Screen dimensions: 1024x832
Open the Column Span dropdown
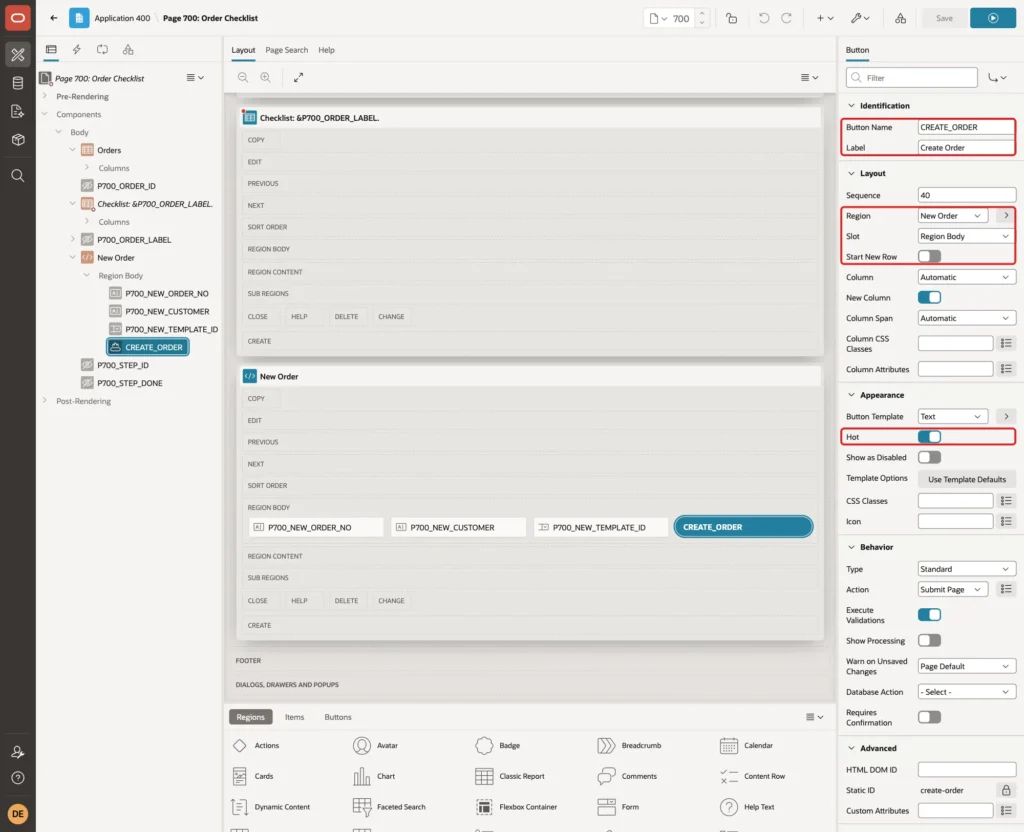pos(967,318)
